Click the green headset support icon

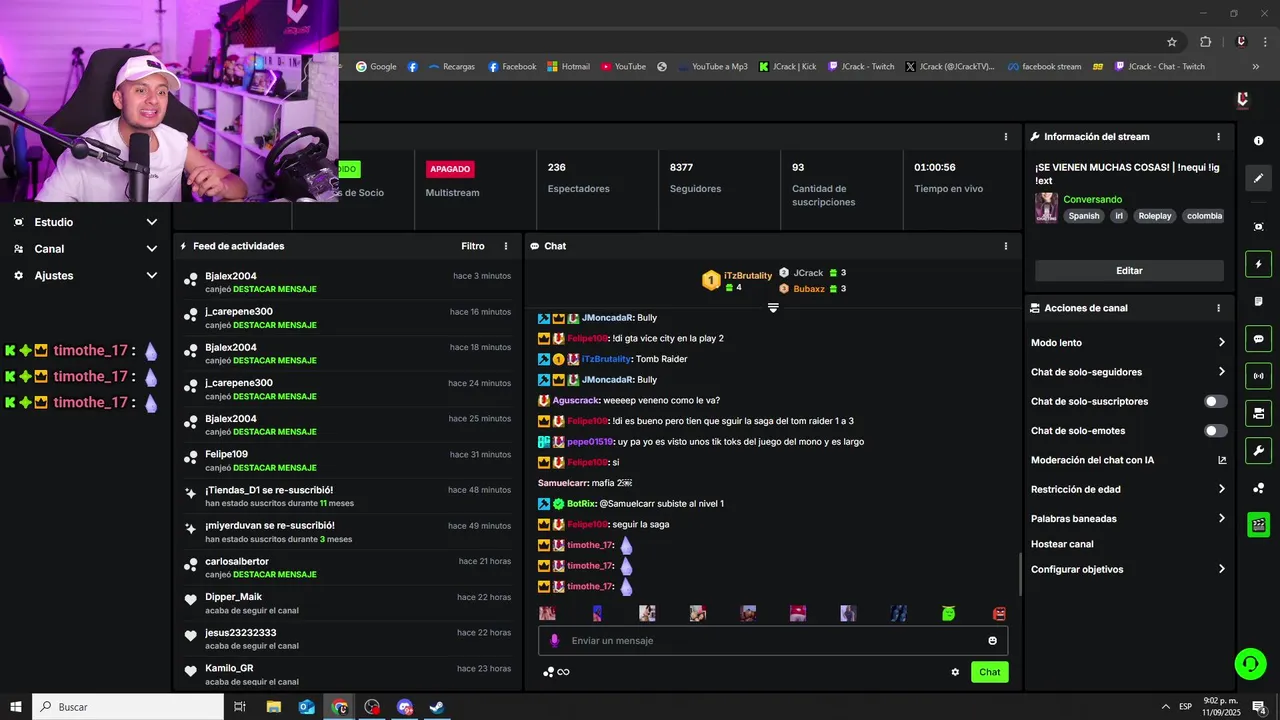[x=1249, y=663]
